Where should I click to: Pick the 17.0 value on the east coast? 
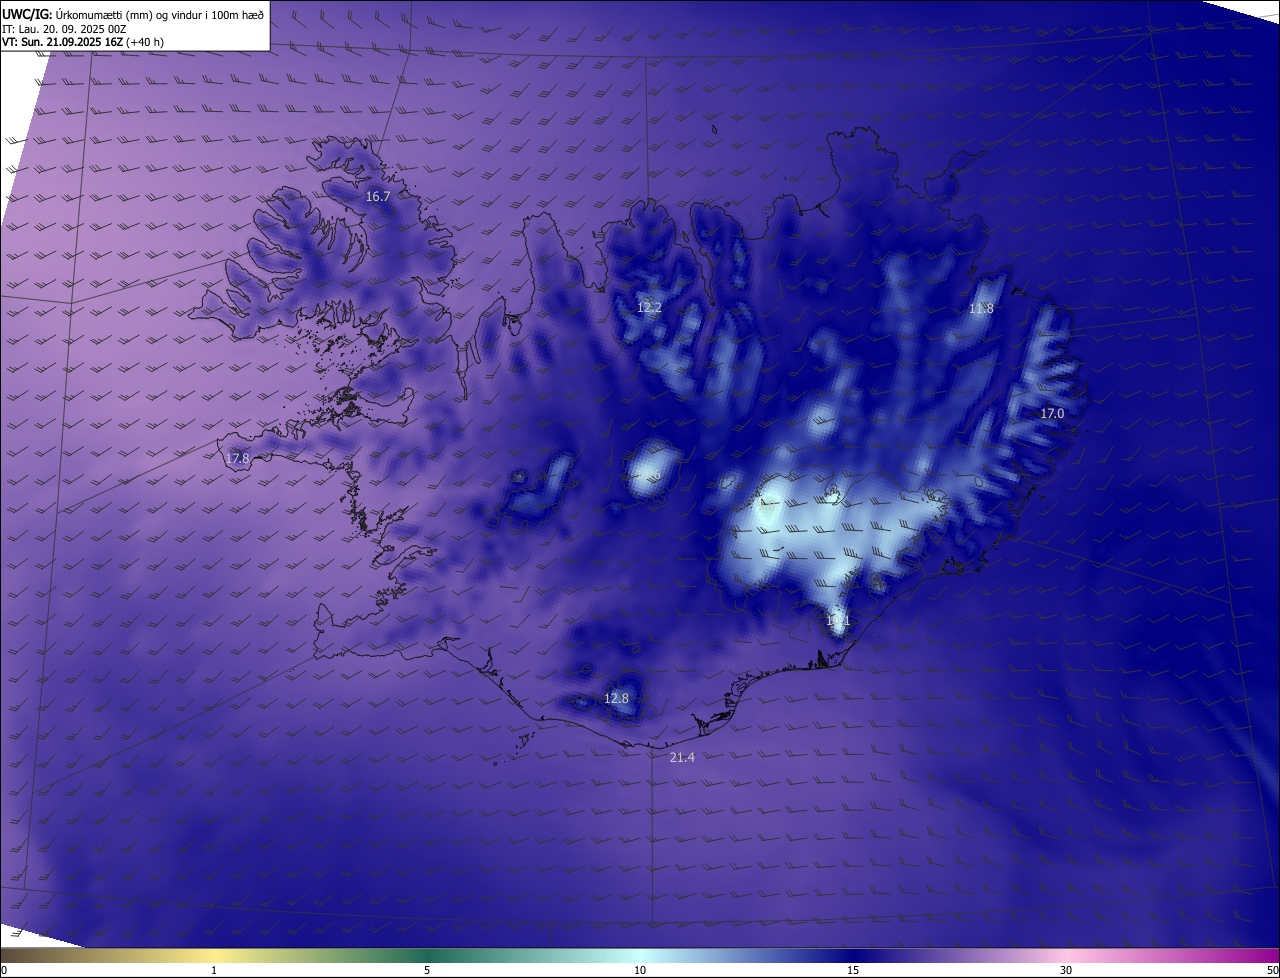pyautogui.click(x=1052, y=414)
